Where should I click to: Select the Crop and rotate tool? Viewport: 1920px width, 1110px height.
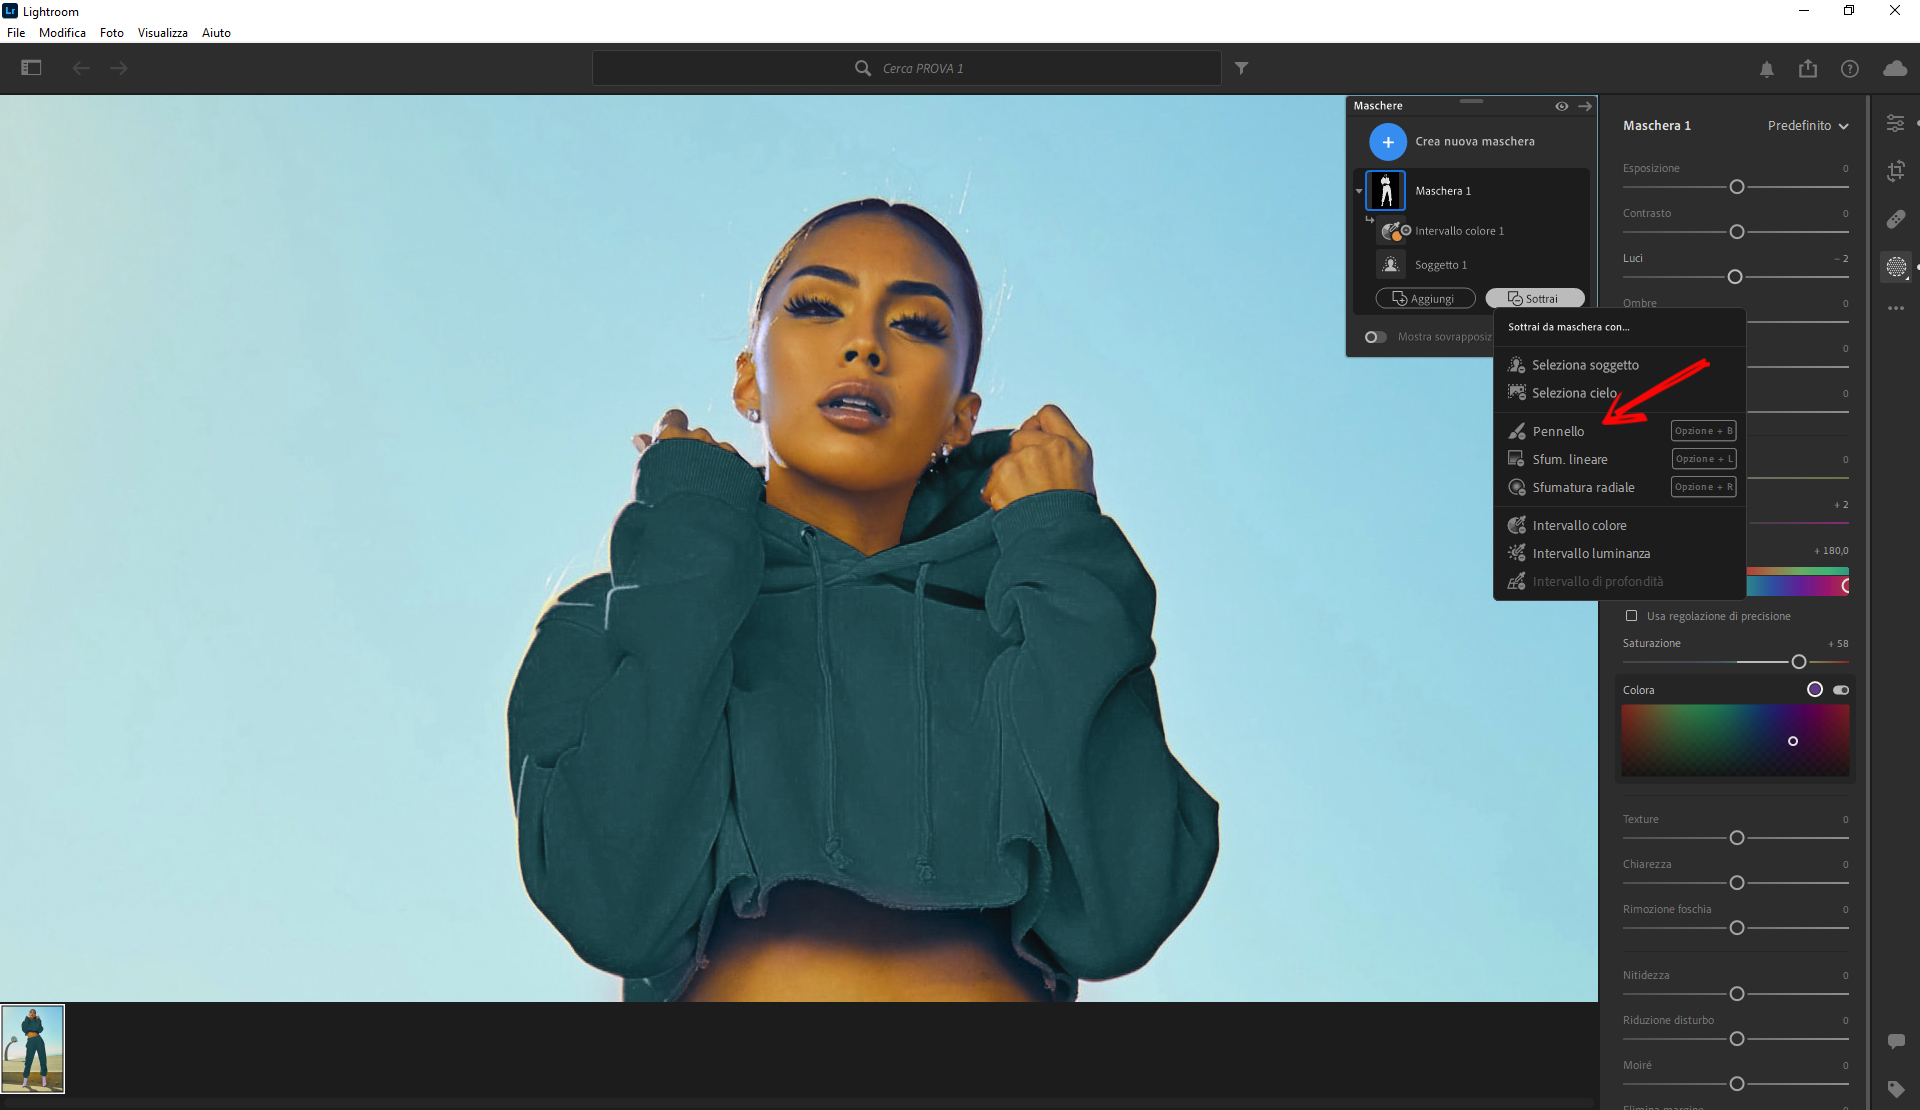click(x=1895, y=170)
